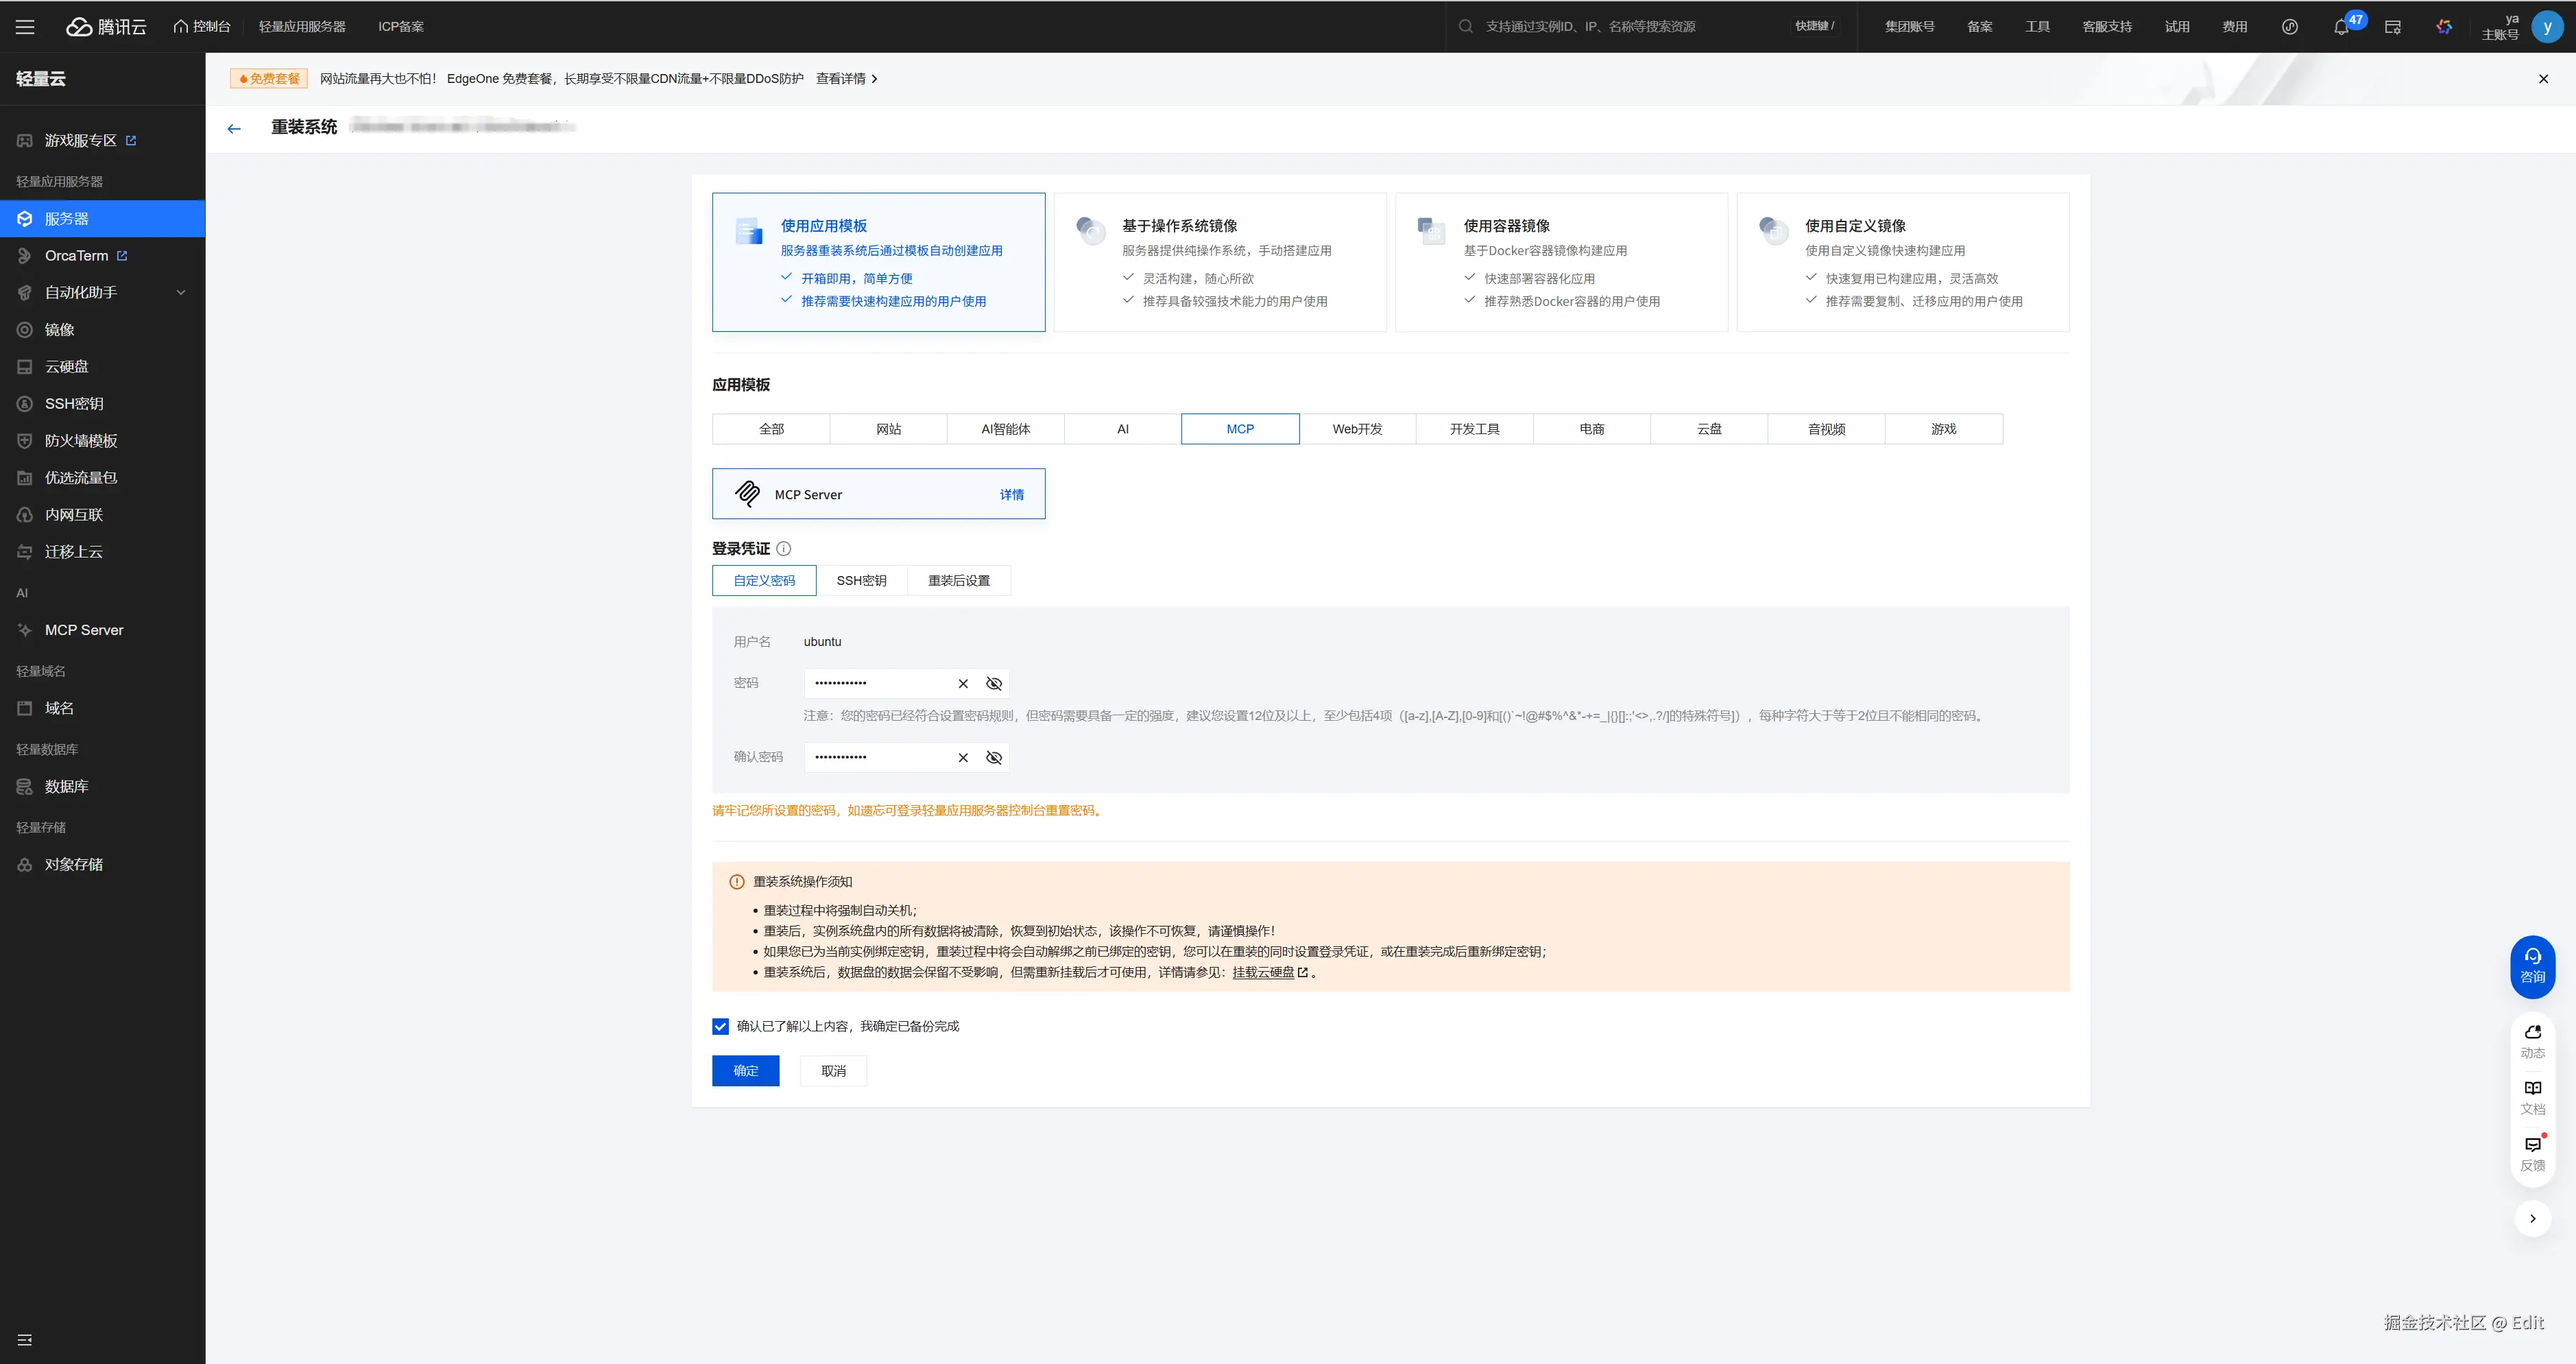Toggle password visibility in 密码 field
This screenshot has height=1364, width=2576.
[994, 683]
